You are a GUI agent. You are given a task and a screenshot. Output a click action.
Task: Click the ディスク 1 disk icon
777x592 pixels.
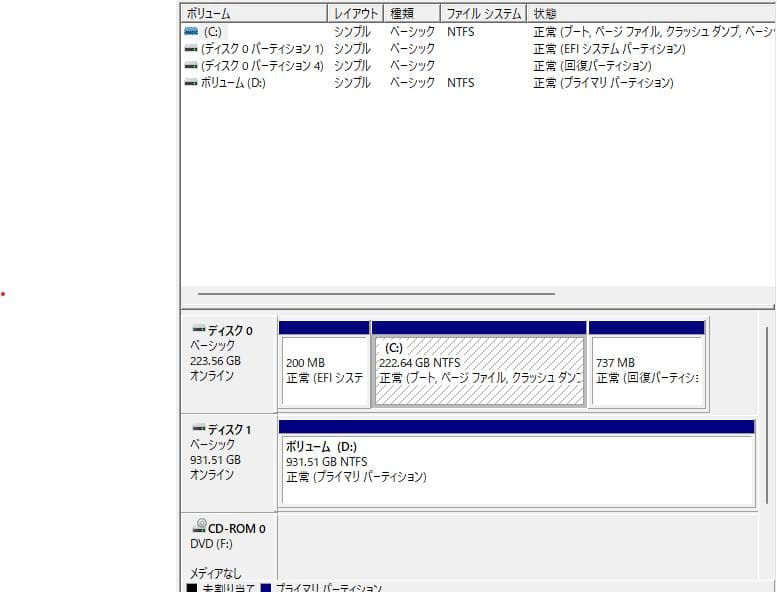199,428
